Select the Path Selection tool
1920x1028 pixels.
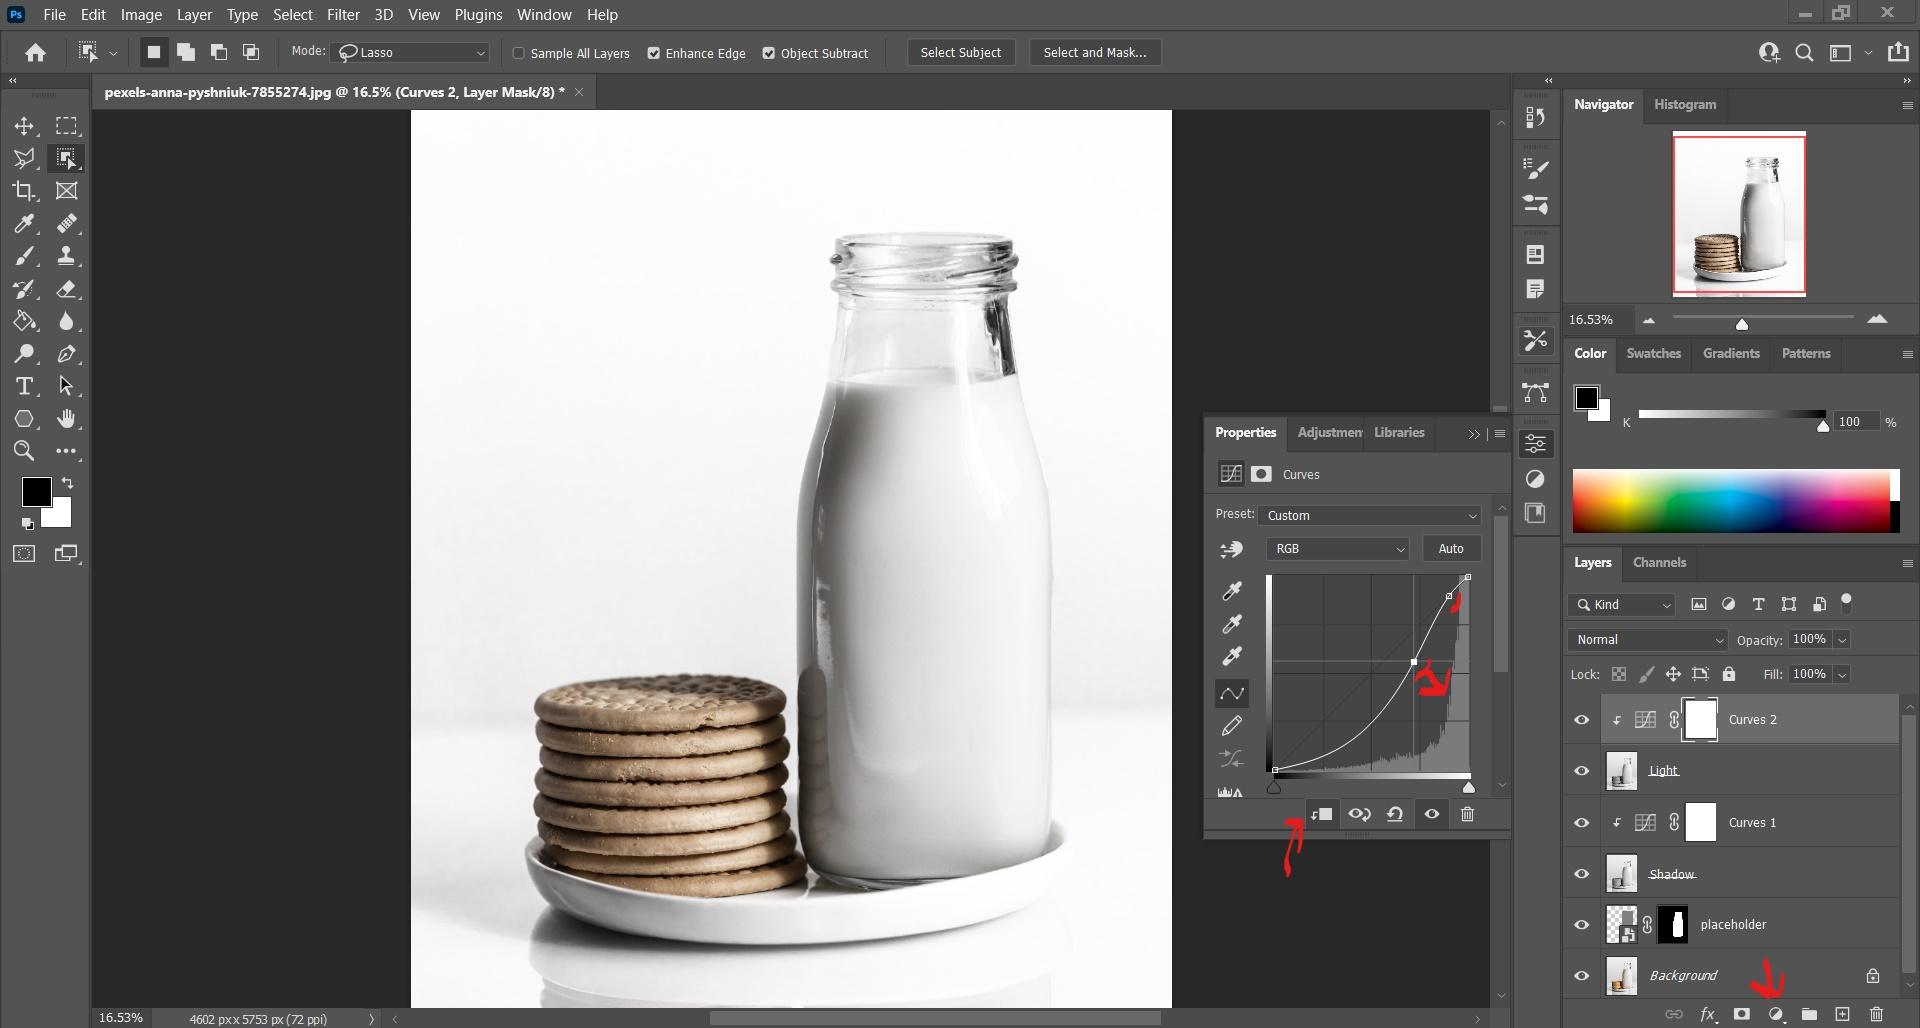point(66,386)
